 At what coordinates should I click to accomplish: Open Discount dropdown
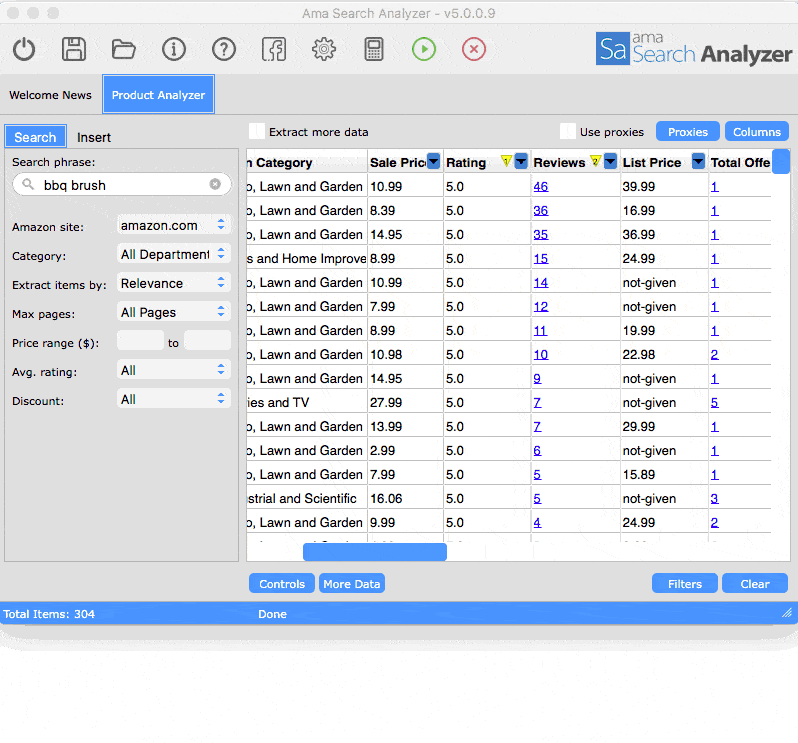173,399
